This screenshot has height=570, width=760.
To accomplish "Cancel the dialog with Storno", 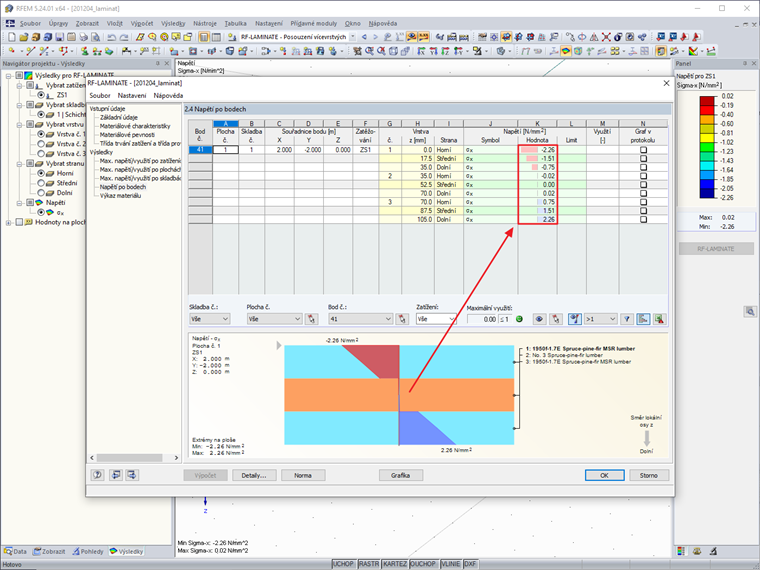I will tap(649, 475).
